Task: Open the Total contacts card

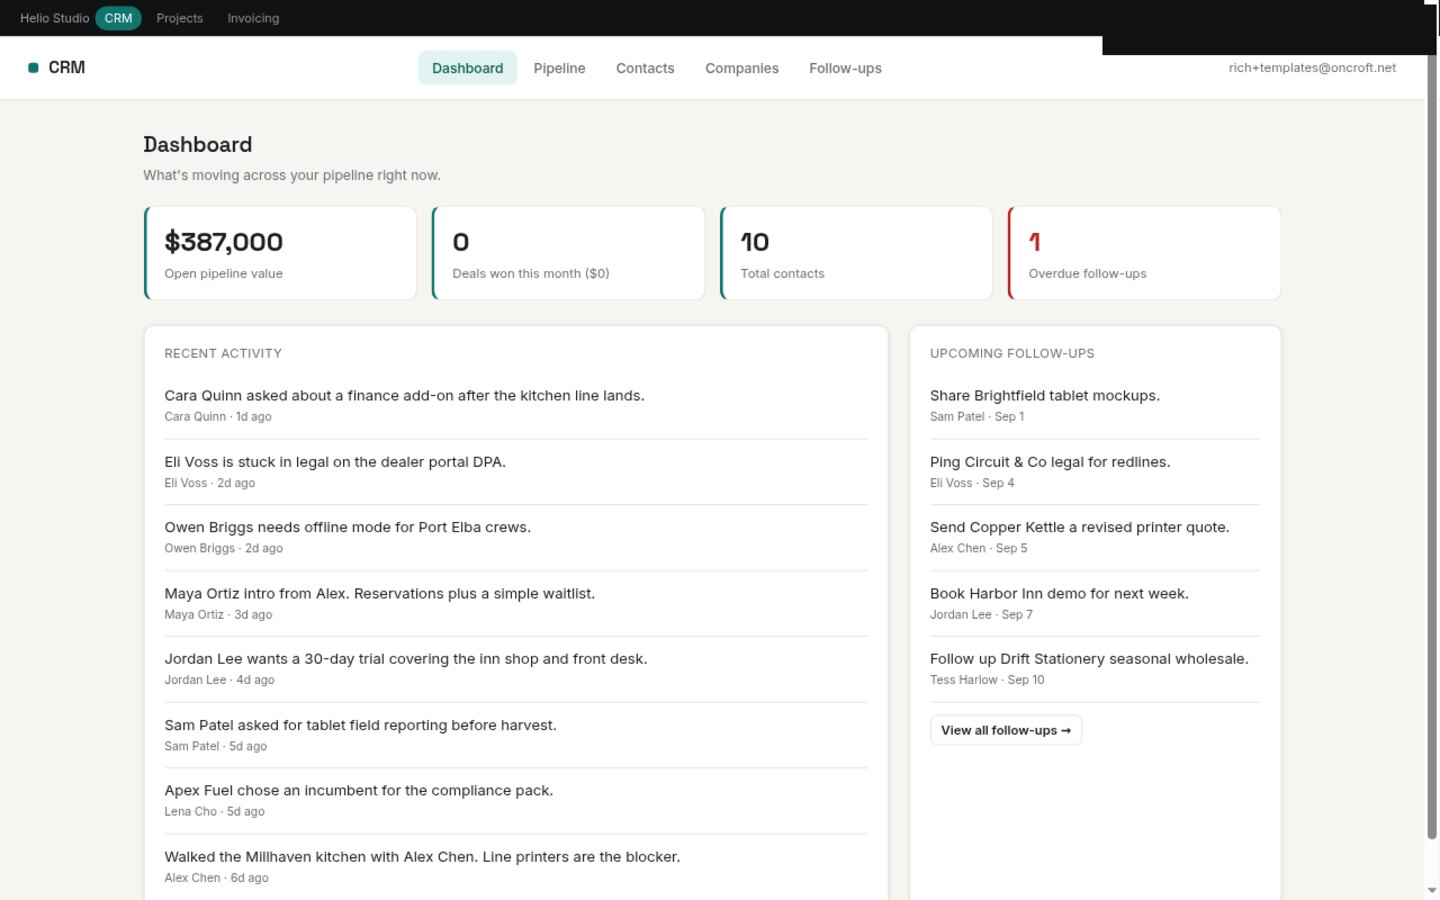Action: 856,253
